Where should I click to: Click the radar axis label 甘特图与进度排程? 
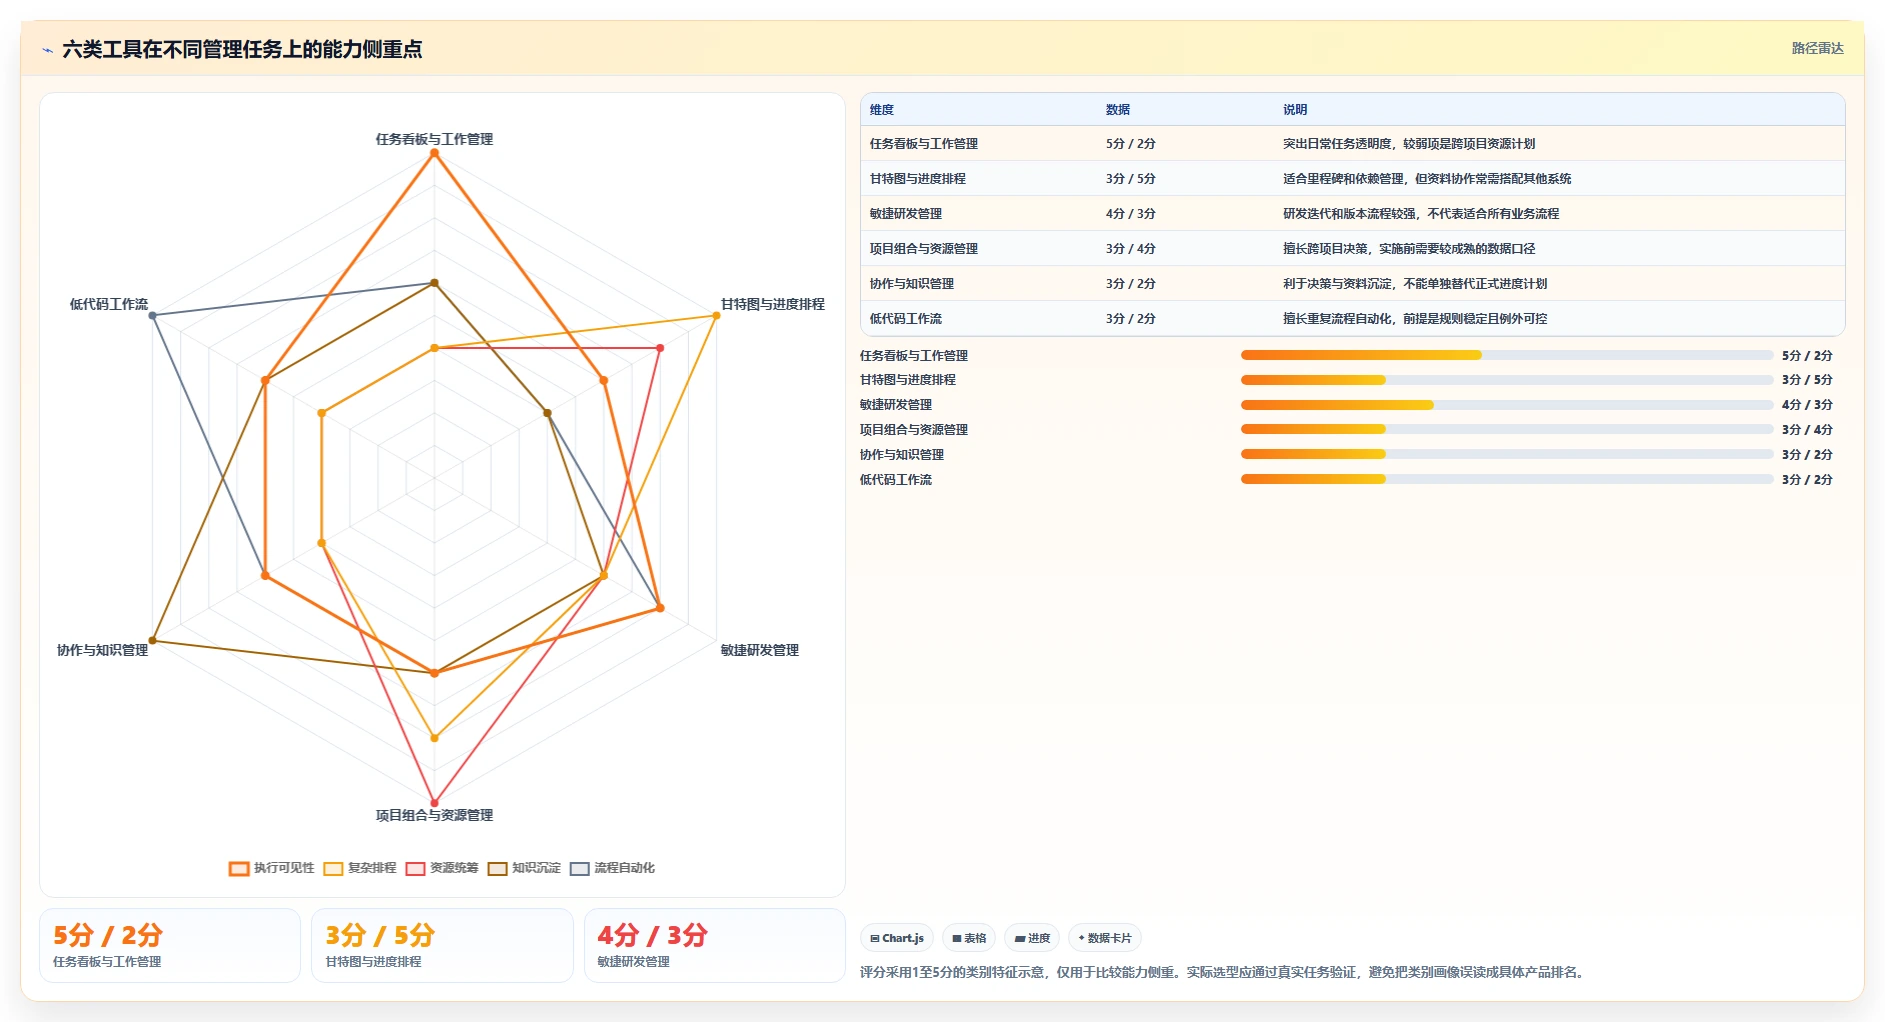(773, 304)
